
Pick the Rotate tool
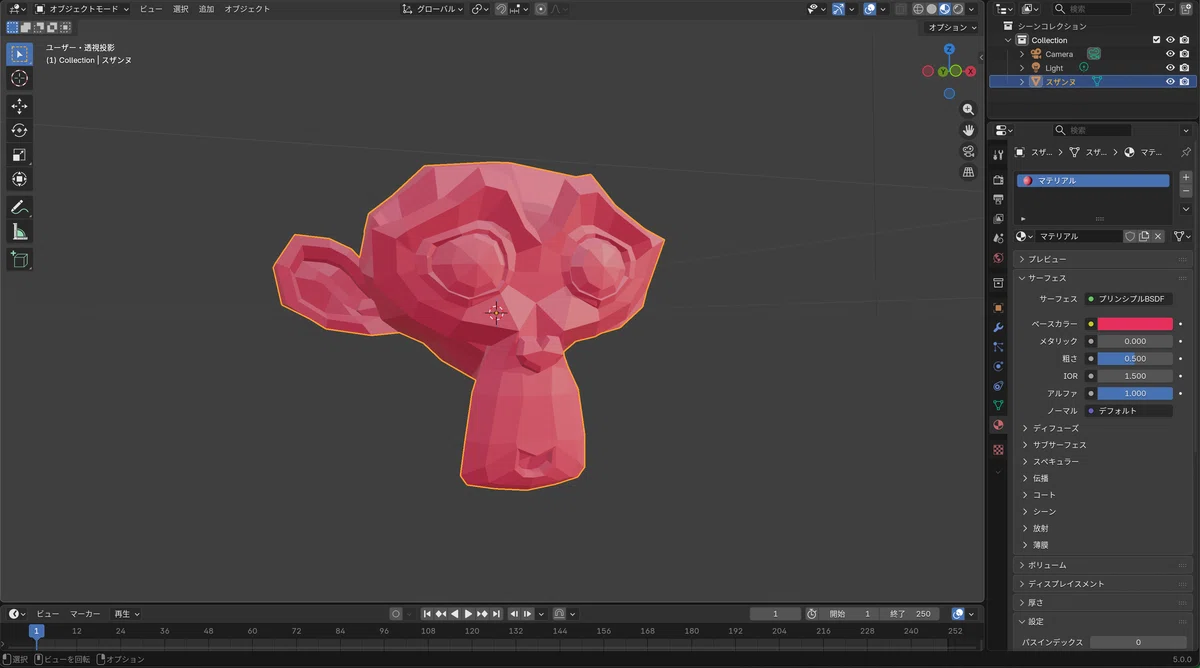[20, 130]
